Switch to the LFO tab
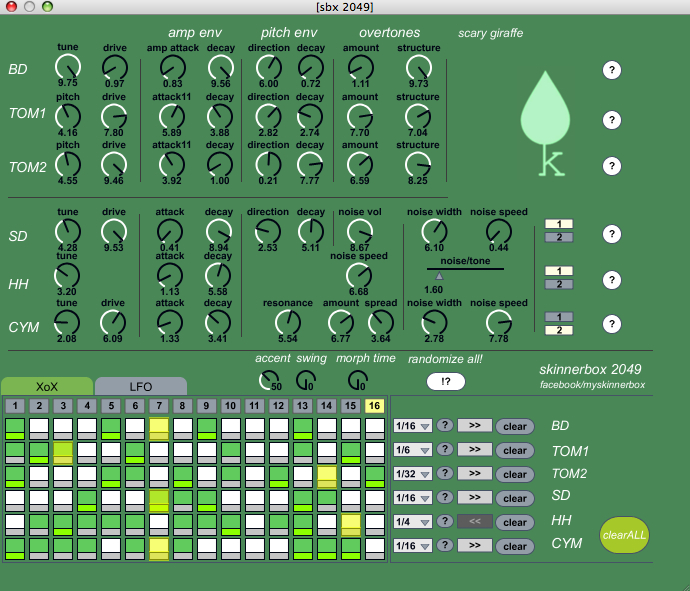The width and height of the screenshot is (690, 591). [140, 387]
